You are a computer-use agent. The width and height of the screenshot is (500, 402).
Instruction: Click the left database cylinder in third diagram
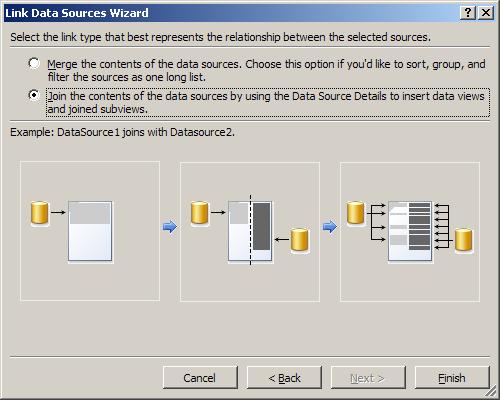click(355, 213)
